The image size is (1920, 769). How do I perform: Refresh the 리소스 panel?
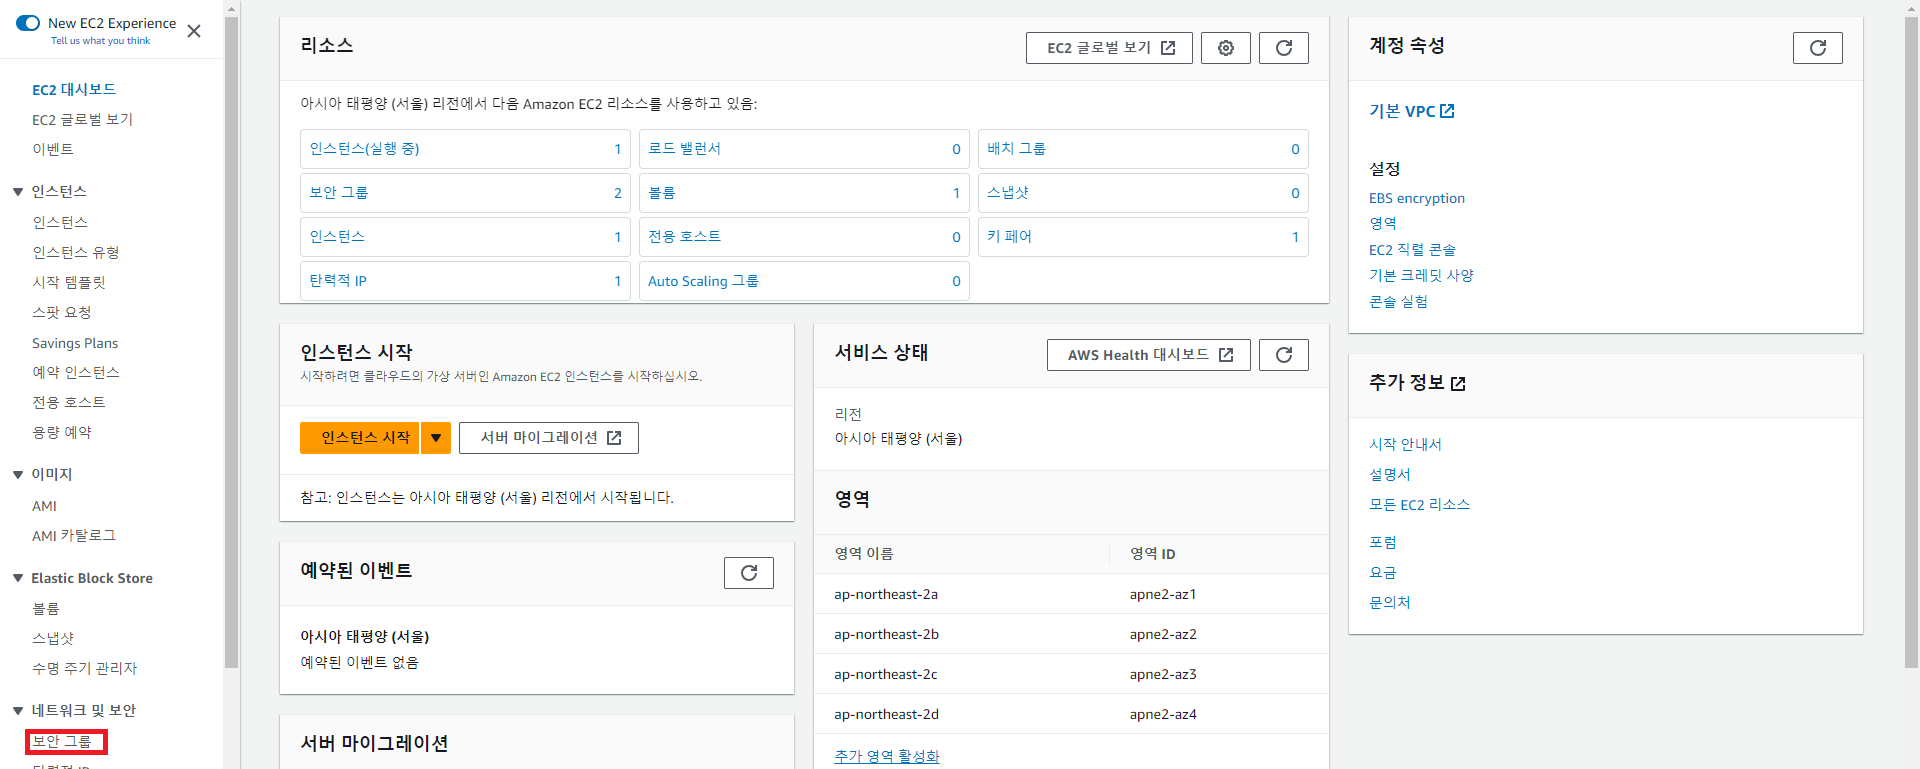[x=1284, y=48]
